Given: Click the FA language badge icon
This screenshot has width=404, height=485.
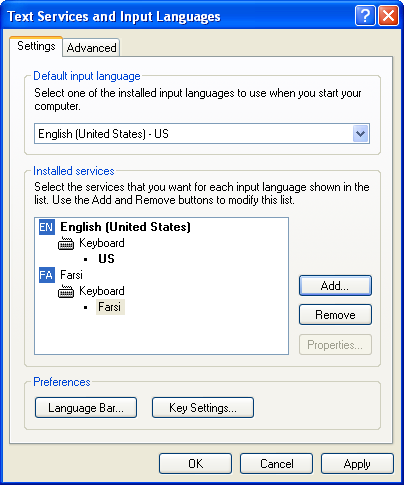Looking at the screenshot, I should [47, 275].
